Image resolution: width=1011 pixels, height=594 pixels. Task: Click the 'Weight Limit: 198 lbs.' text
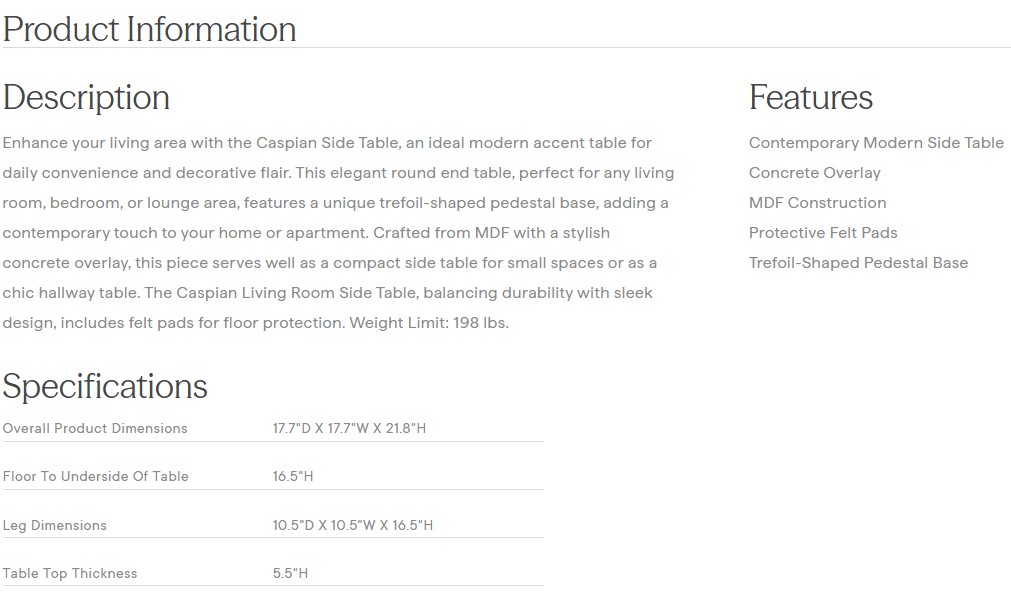429,323
